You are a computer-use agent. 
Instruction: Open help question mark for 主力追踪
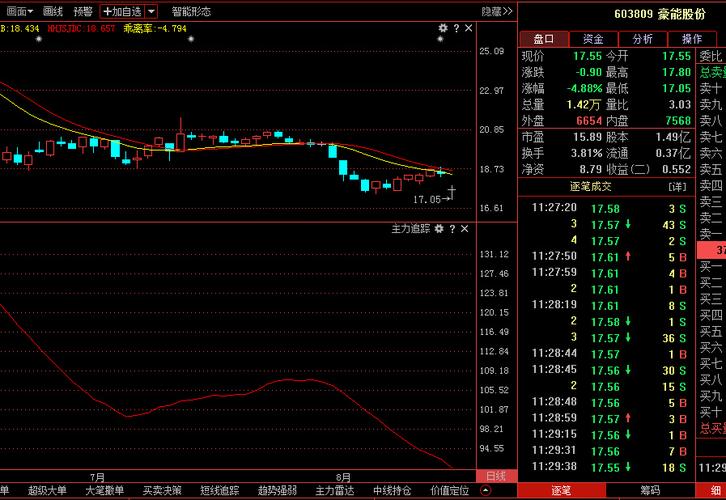coord(452,229)
